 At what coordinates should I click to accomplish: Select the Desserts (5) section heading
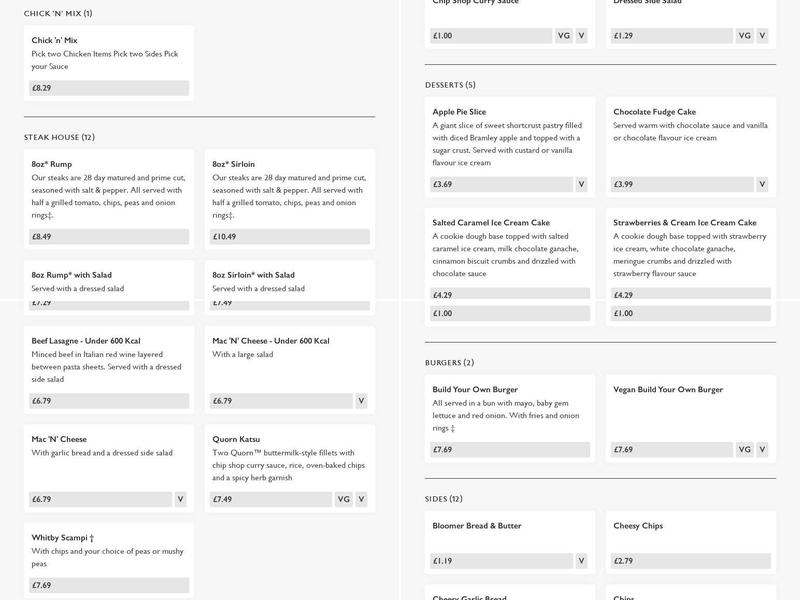pos(450,85)
